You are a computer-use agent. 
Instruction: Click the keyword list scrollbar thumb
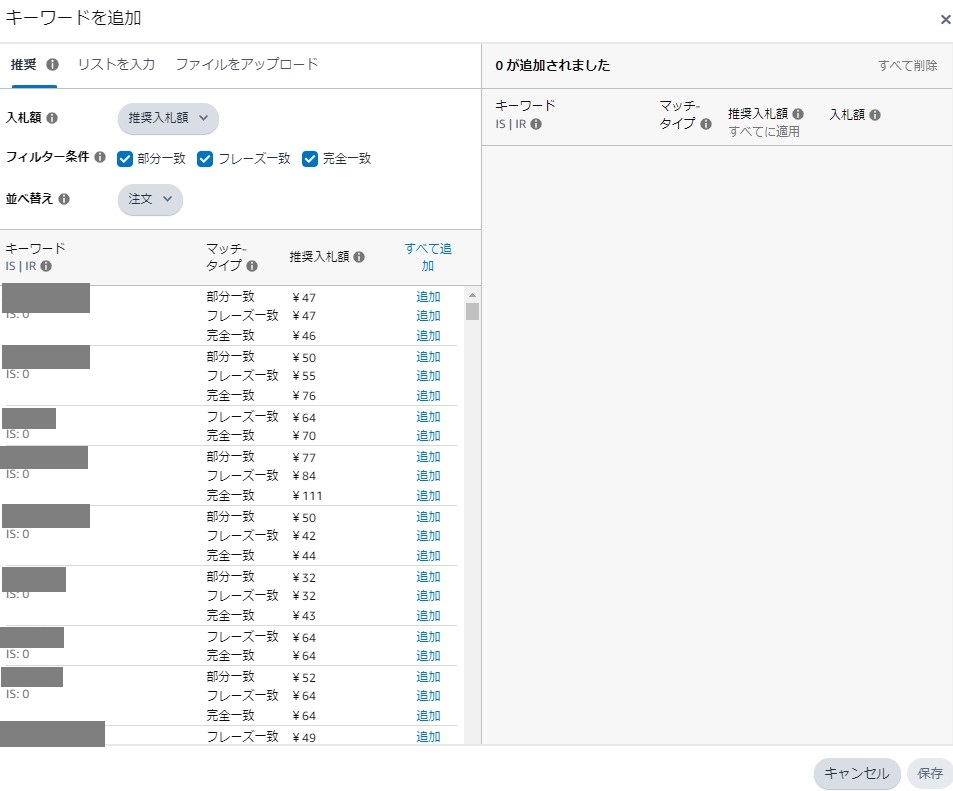(472, 311)
